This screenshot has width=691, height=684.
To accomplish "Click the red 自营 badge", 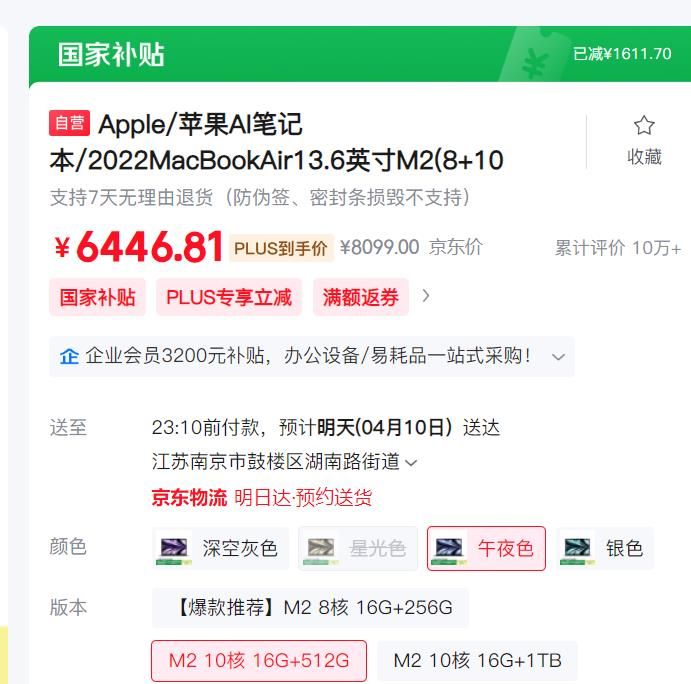I will (70, 123).
